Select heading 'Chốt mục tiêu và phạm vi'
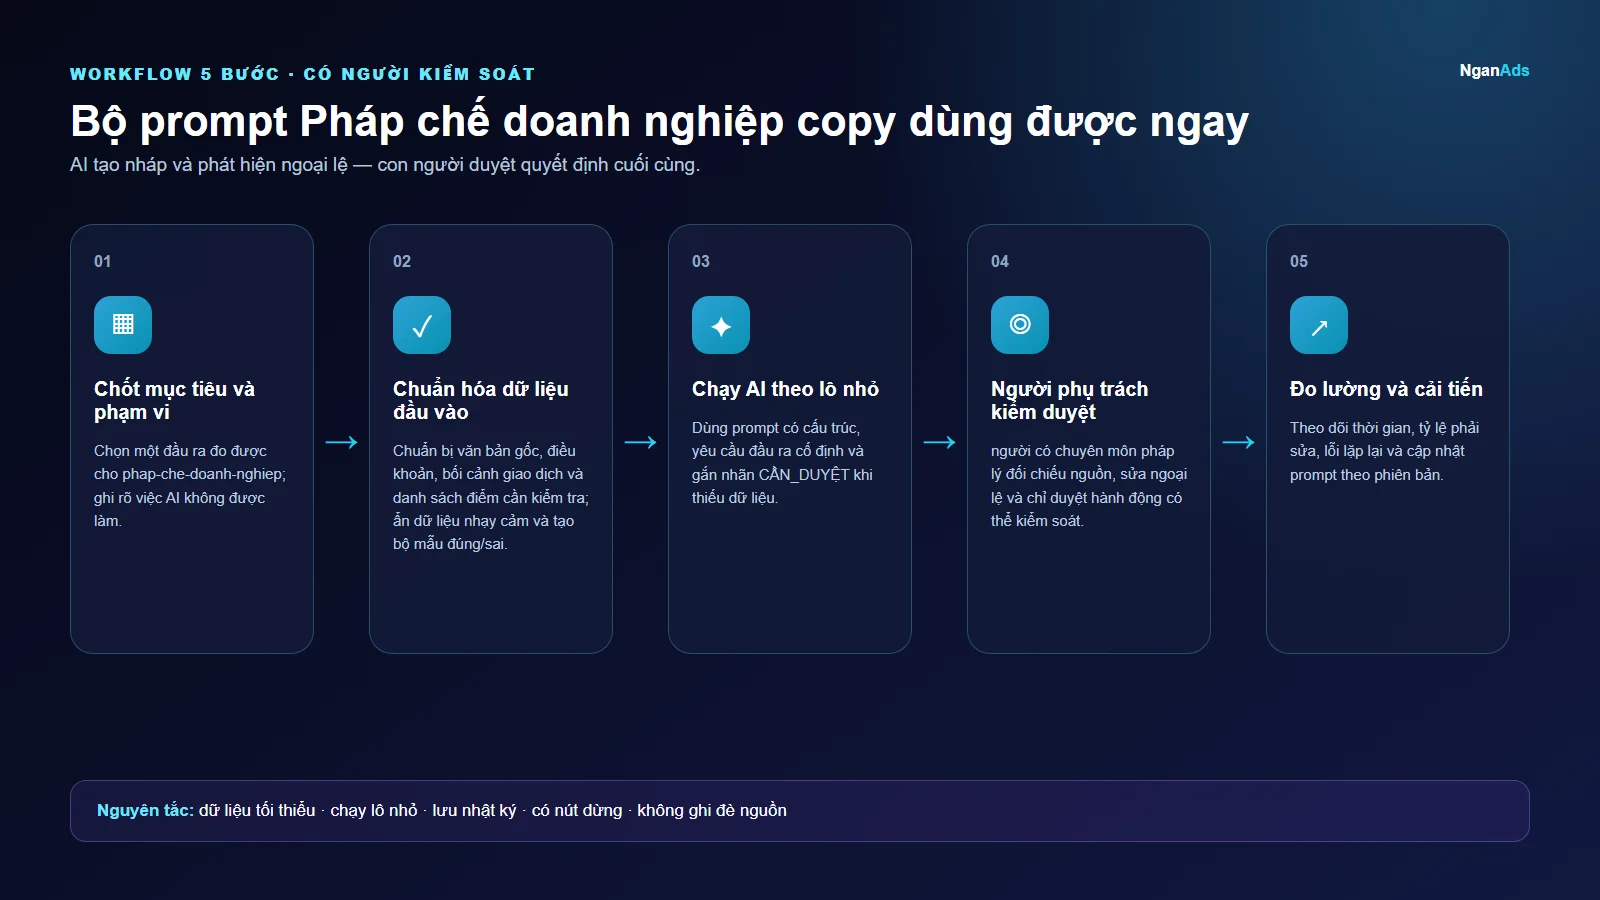 click(174, 400)
